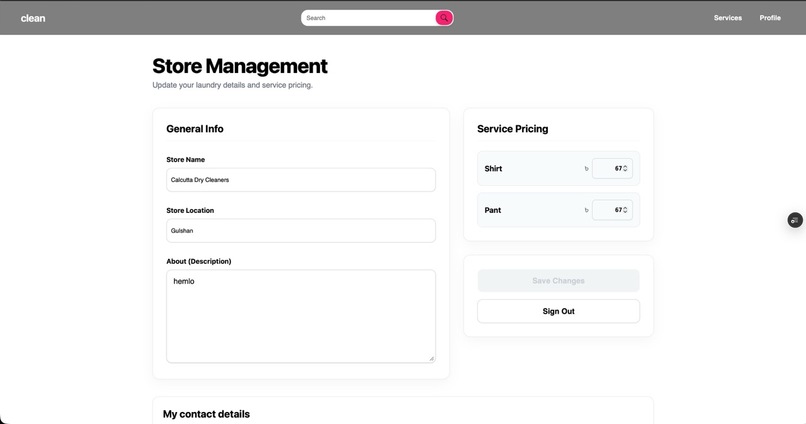Screen dimensions: 806x424
Task: Click into the About description textarea
Action: pyautogui.click(x=301, y=316)
